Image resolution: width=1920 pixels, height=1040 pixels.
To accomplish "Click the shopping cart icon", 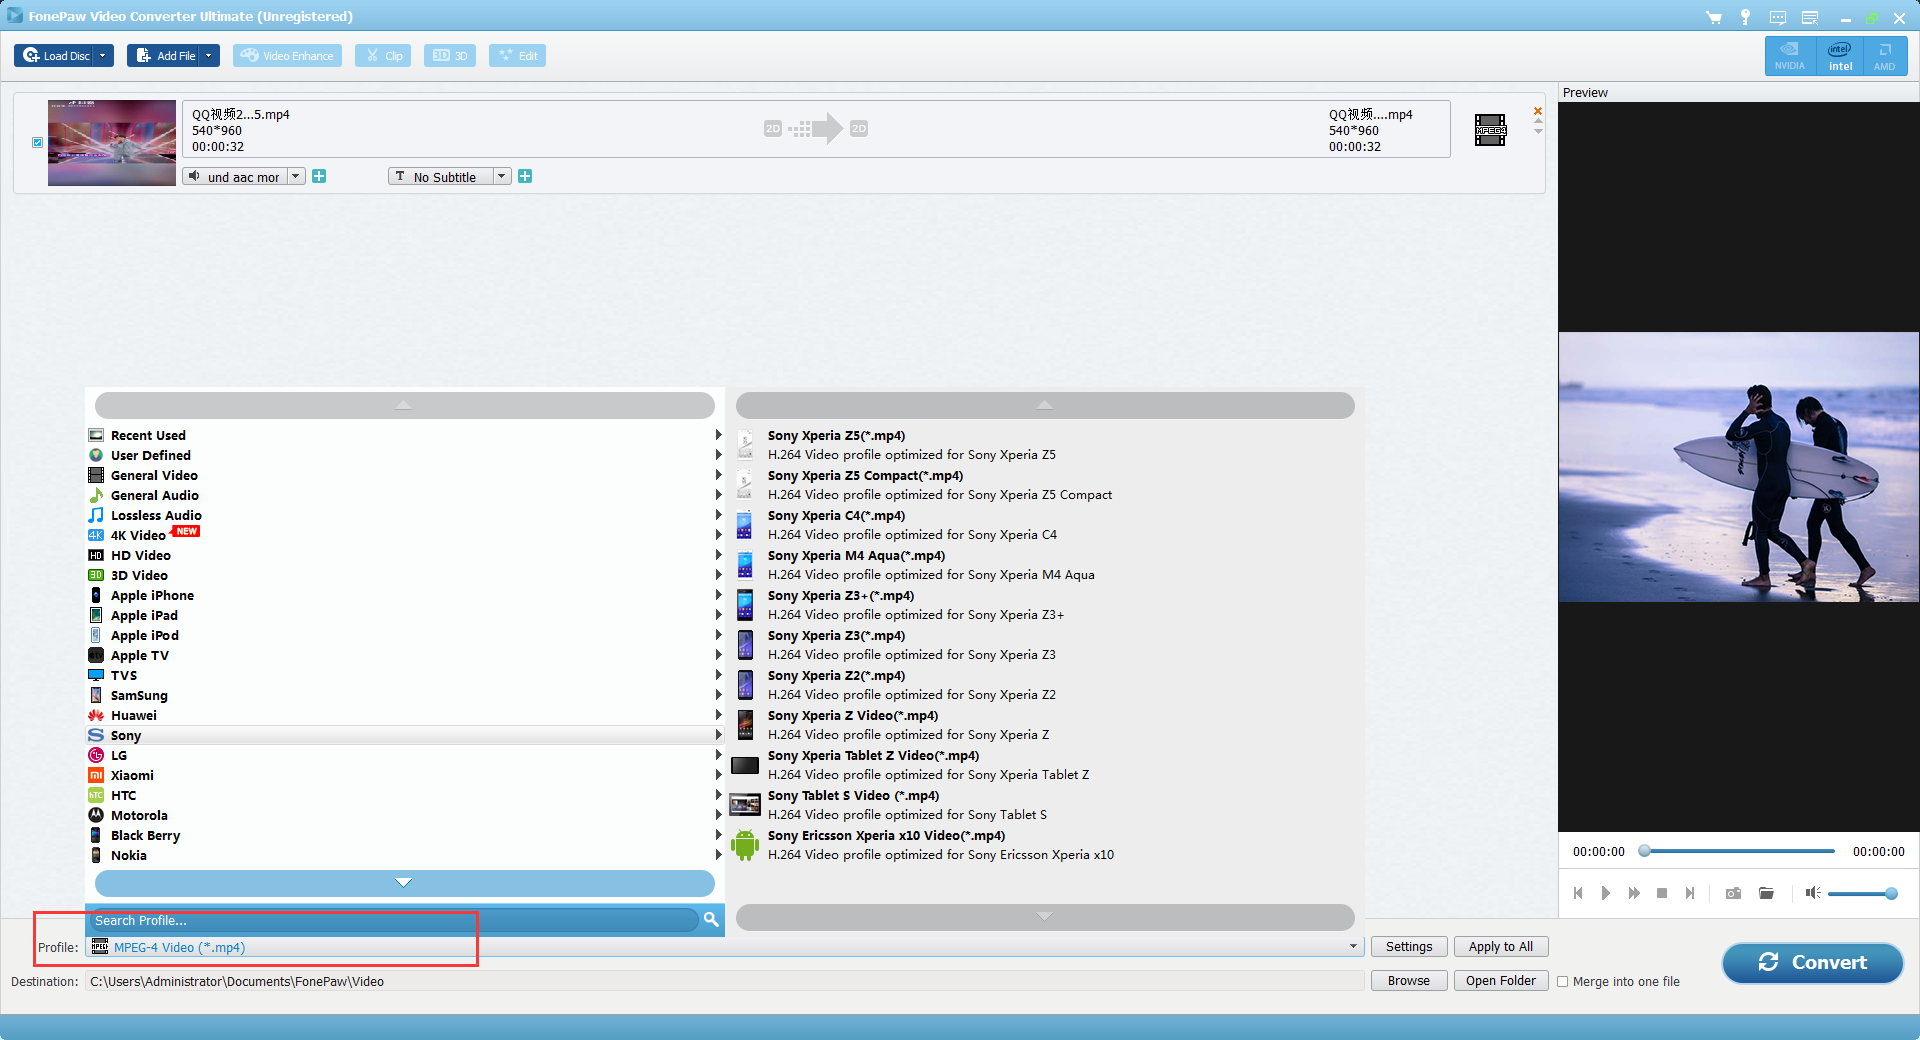I will point(1713,17).
